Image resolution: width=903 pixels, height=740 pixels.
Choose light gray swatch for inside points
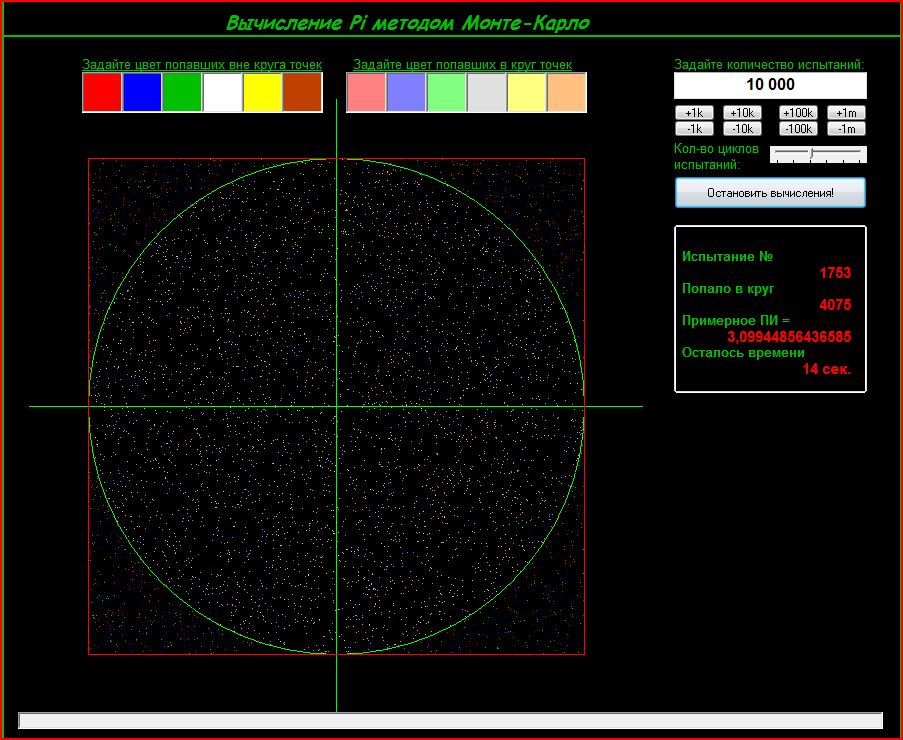(487, 92)
